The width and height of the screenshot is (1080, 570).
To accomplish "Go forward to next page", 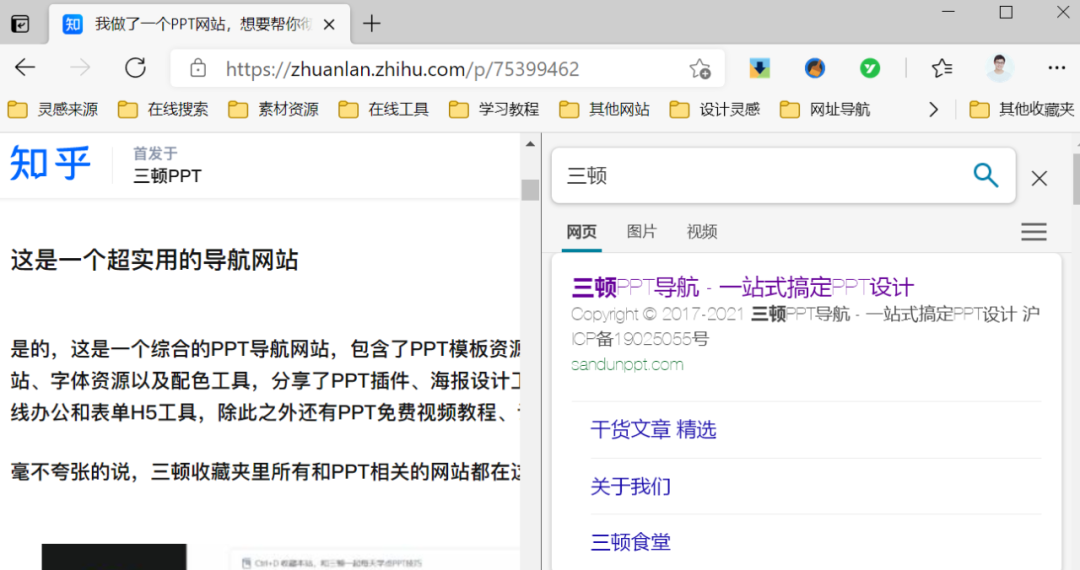I will pyautogui.click(x=80, y=67).
